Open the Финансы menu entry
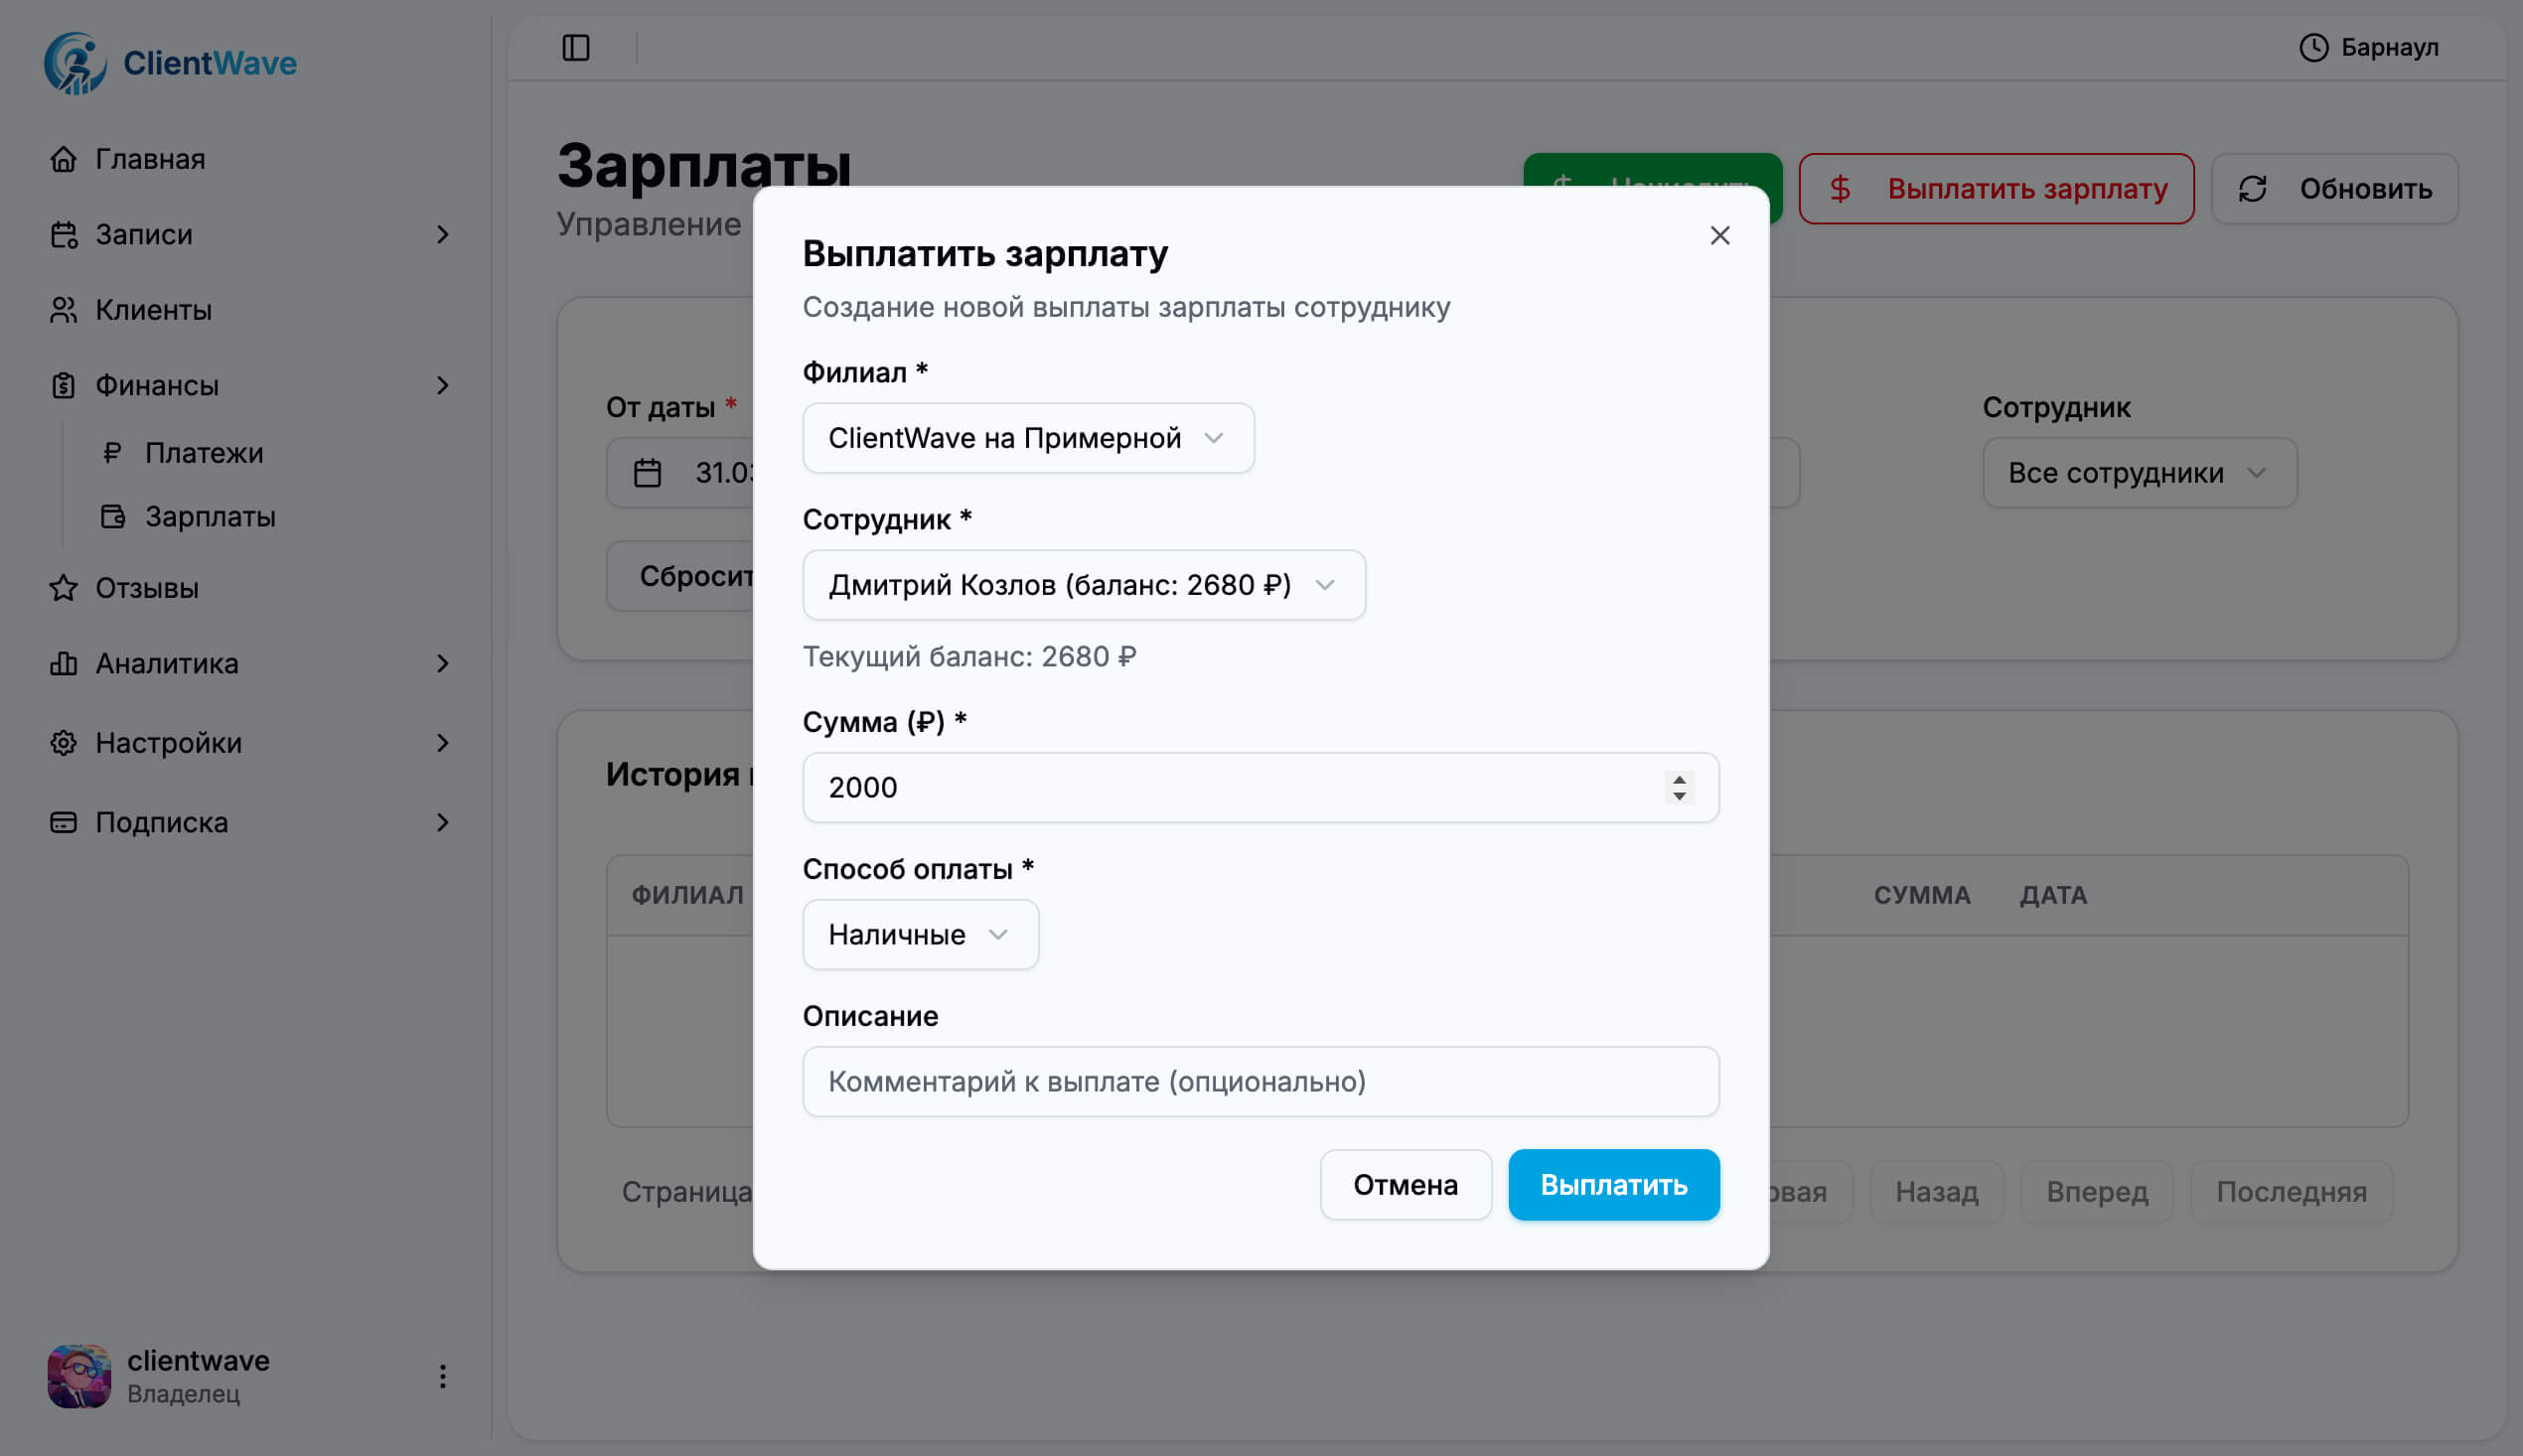This screenshot has width=2523, height=1456. [x=156, y=385]
